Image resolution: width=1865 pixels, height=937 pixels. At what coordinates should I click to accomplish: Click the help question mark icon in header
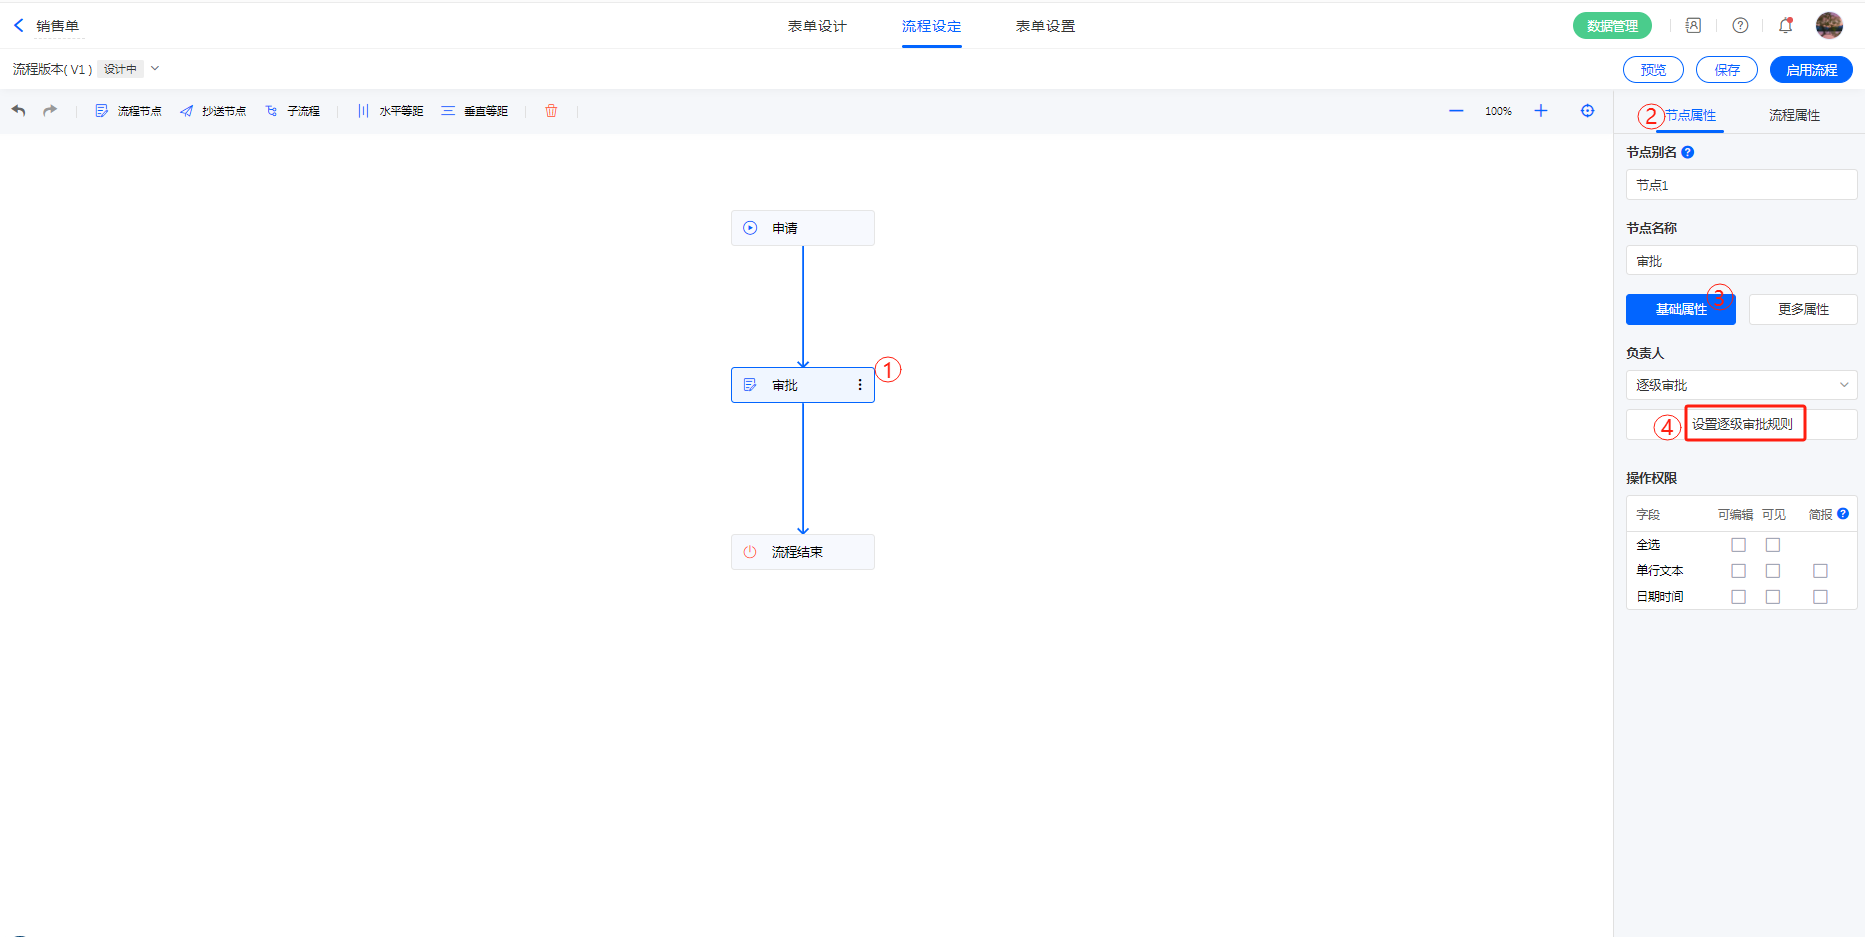pos(1740,26)
